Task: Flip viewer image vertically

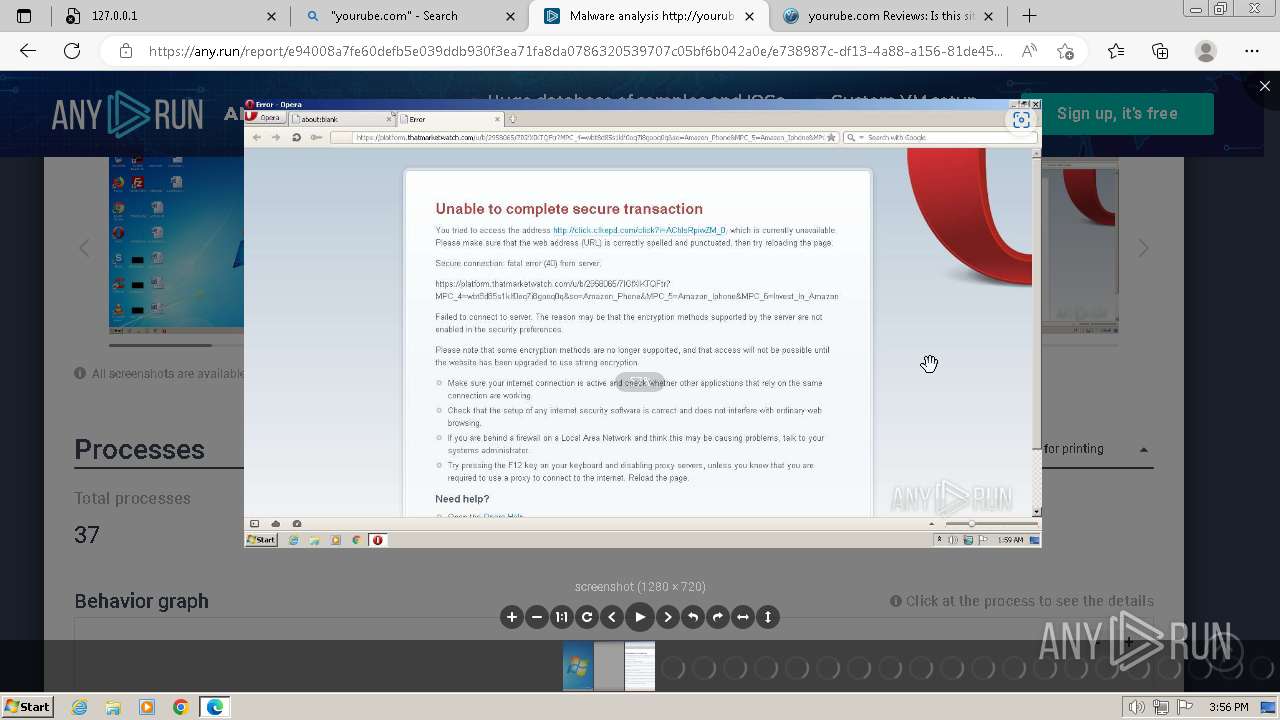Action: click(x=768, y=617)
